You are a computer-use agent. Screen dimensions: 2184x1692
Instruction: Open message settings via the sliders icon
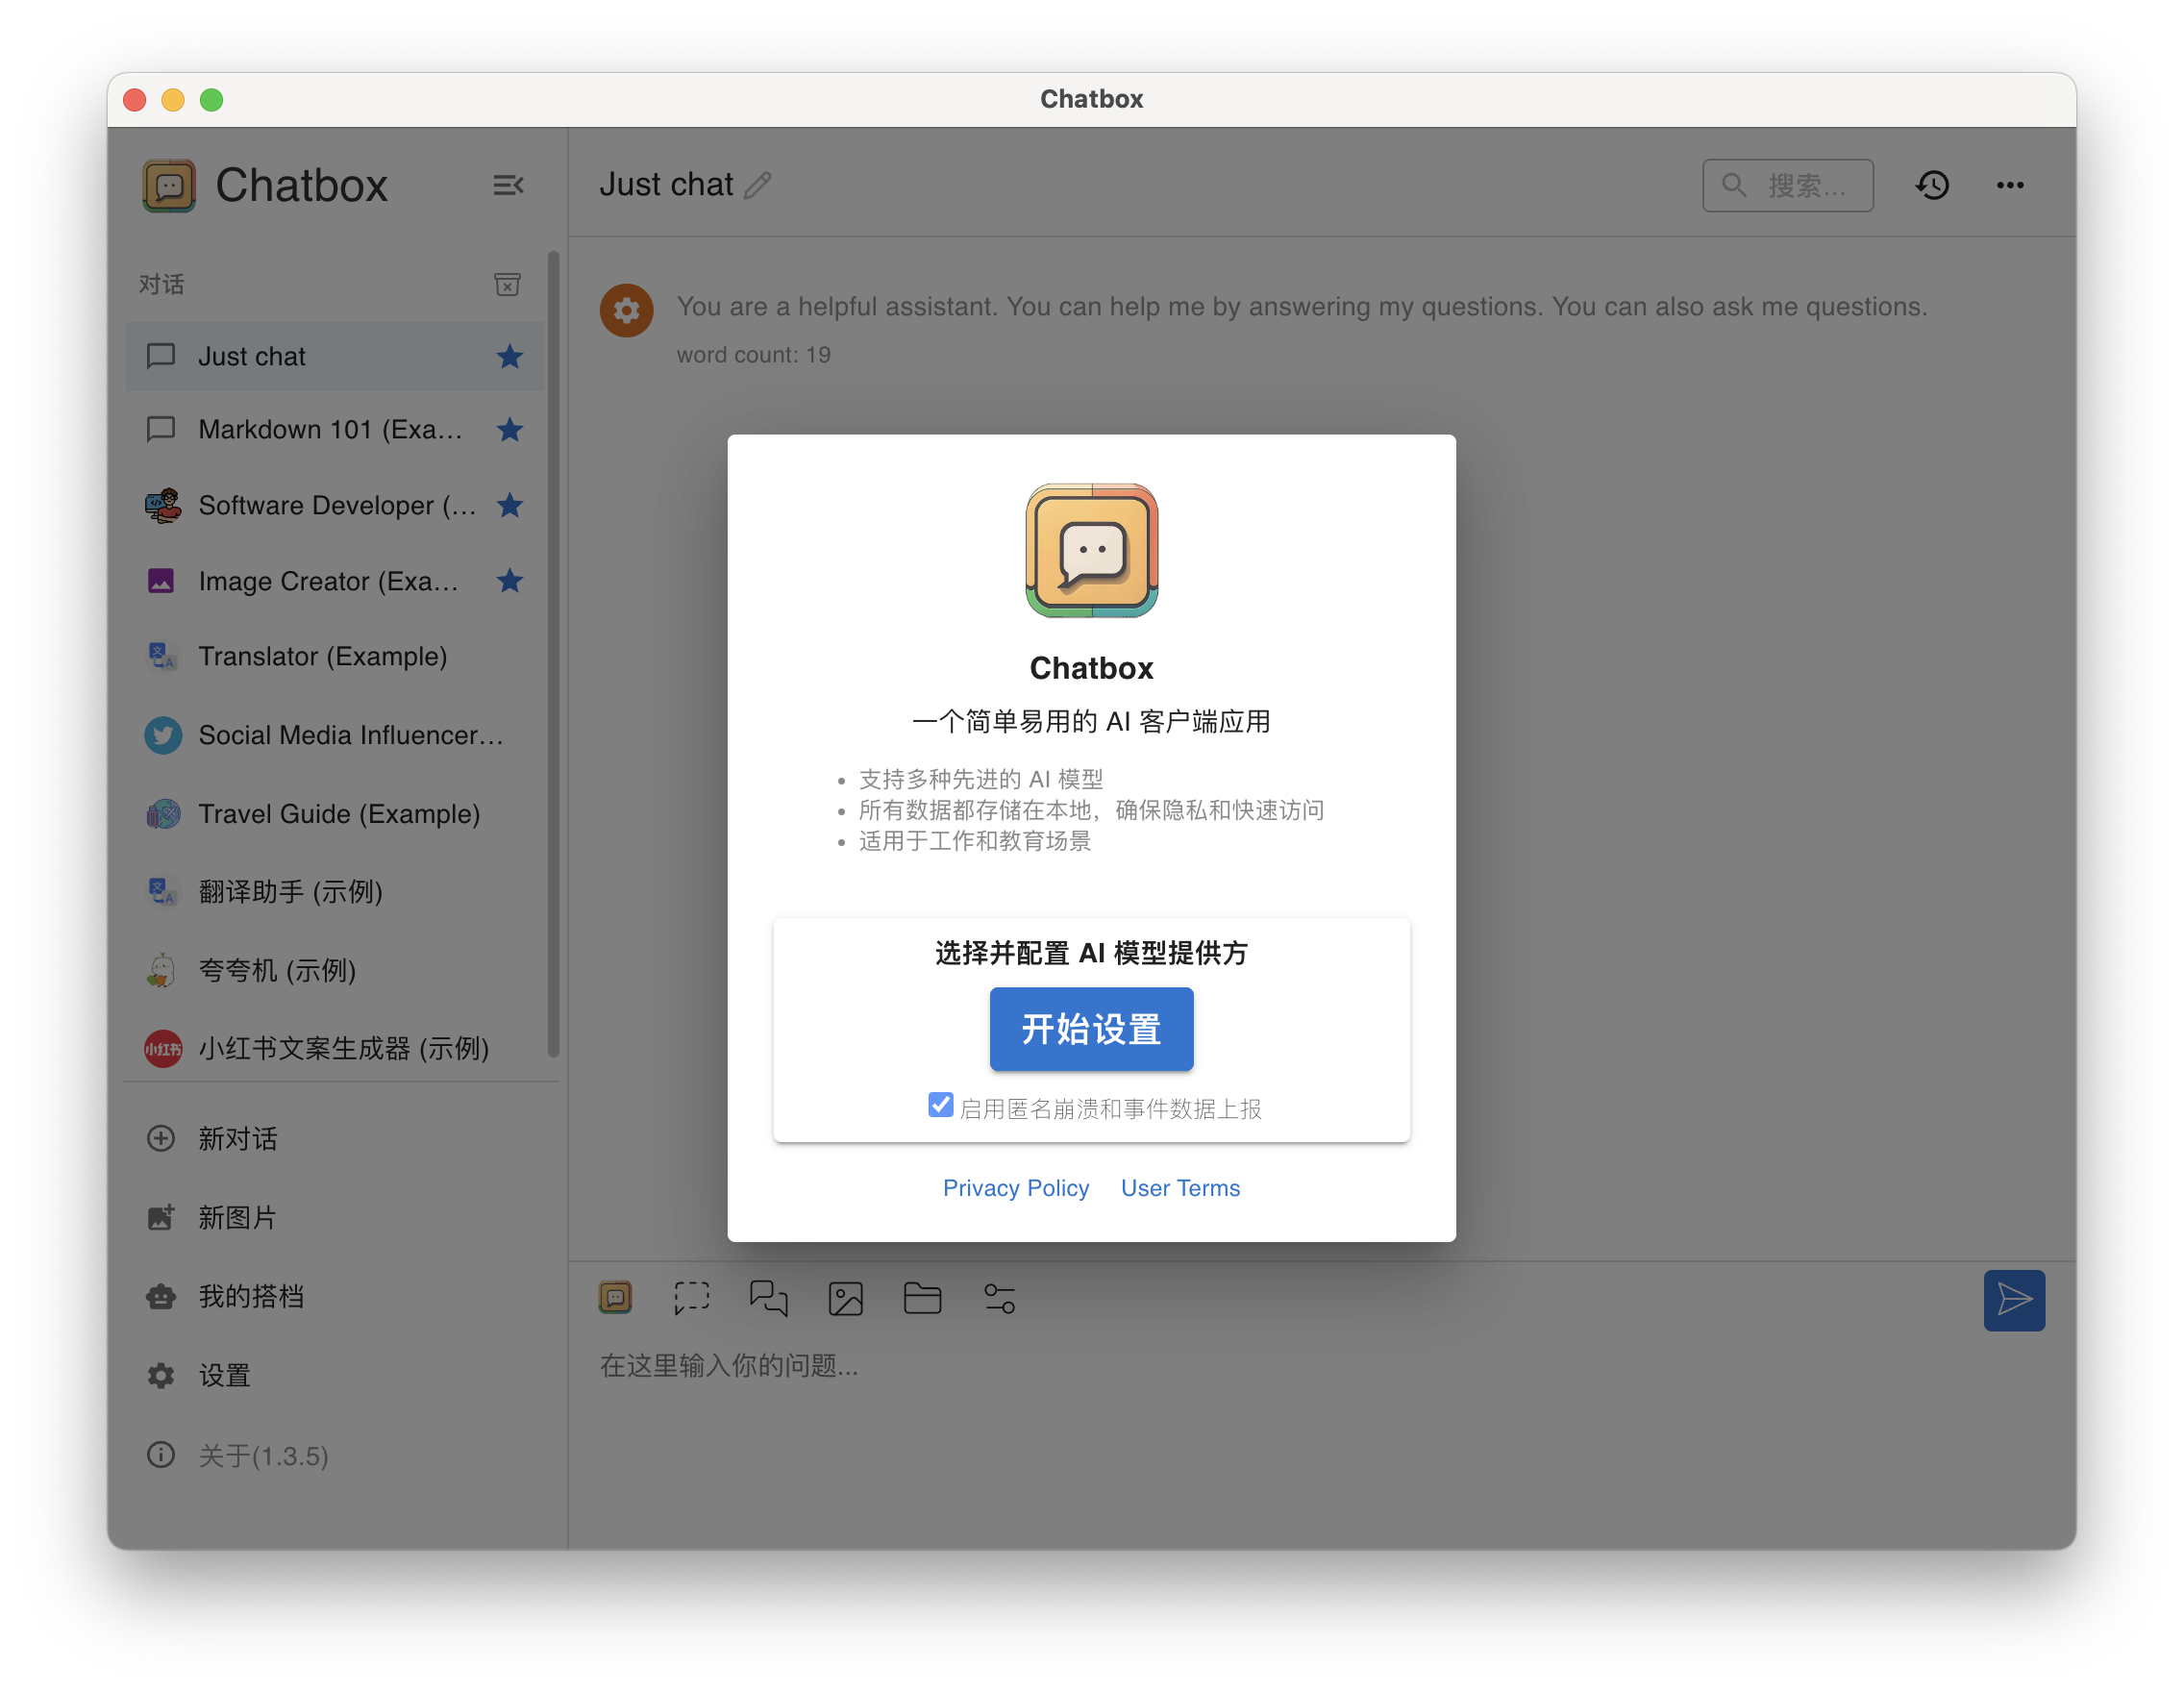[999, 1297]
